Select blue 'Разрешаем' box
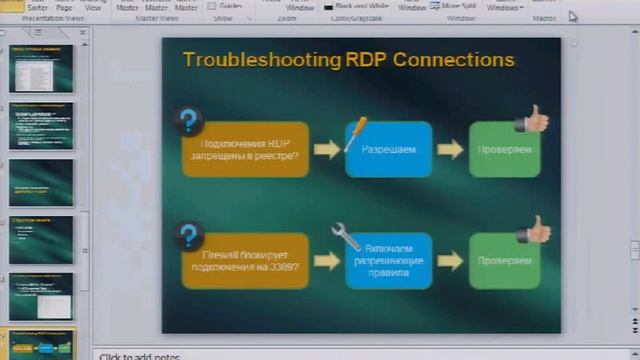Image resolution: width=640 pixels, height=360 pixels. 389,149
